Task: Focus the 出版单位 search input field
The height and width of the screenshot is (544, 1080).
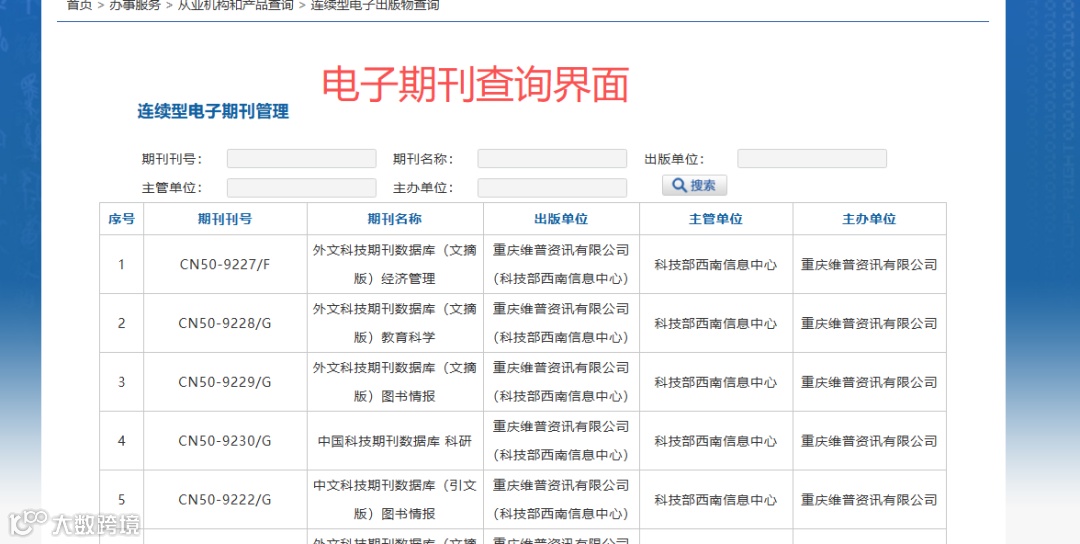Action: 812,158
